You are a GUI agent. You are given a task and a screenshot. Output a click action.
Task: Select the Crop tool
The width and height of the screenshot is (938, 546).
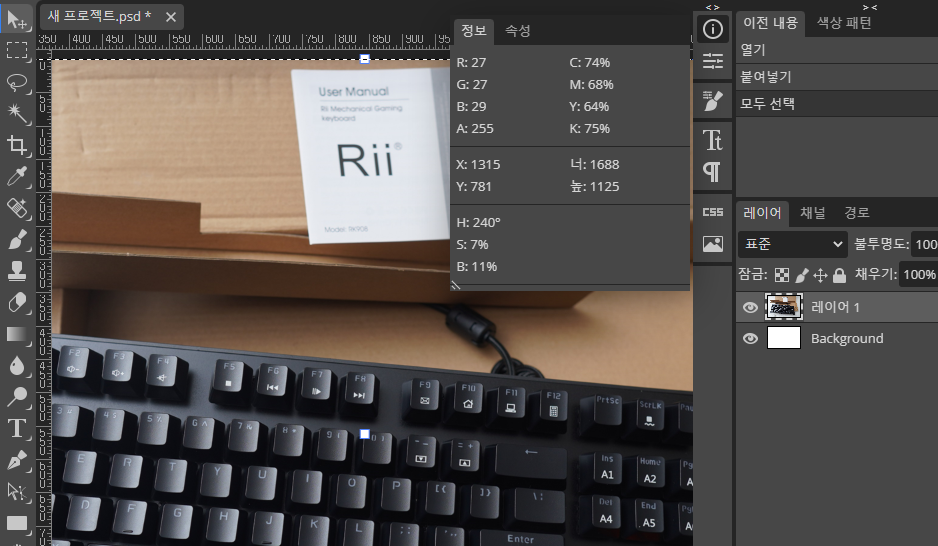click(17, 145)
